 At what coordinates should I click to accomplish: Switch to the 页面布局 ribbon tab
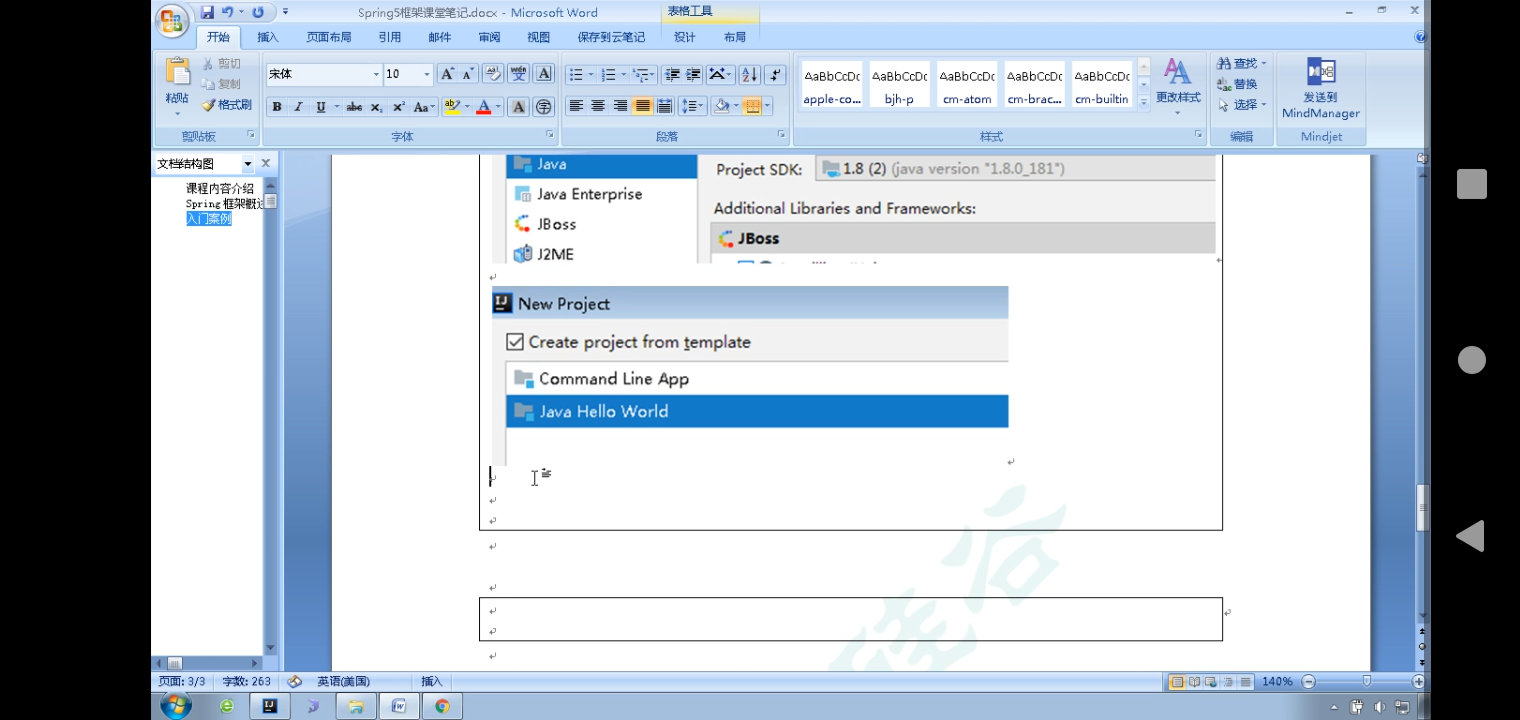[x=328, y=37]
